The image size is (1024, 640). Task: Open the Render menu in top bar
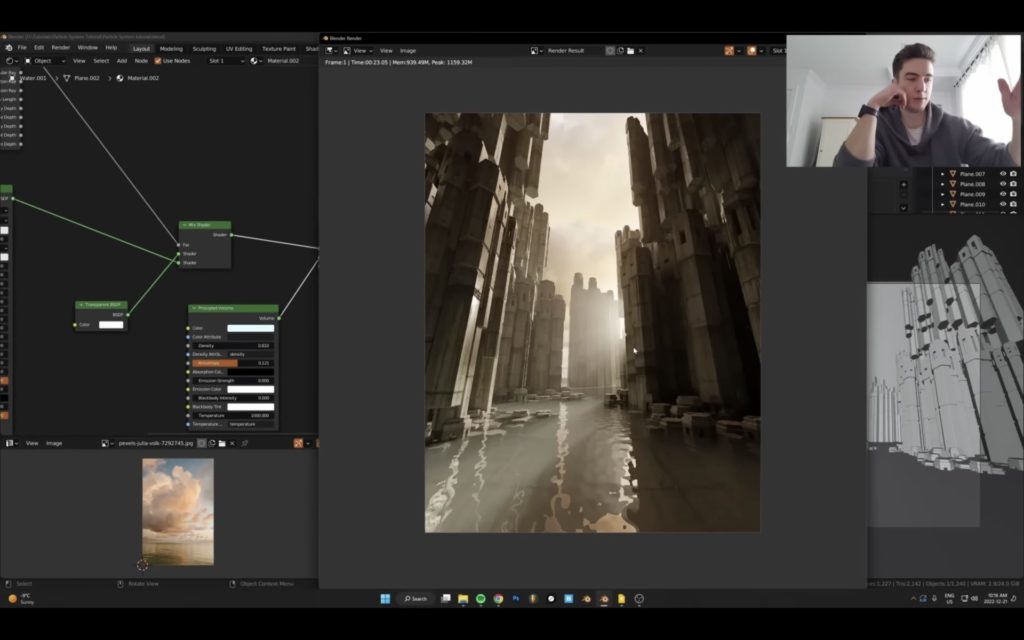(x=61, y=47)
